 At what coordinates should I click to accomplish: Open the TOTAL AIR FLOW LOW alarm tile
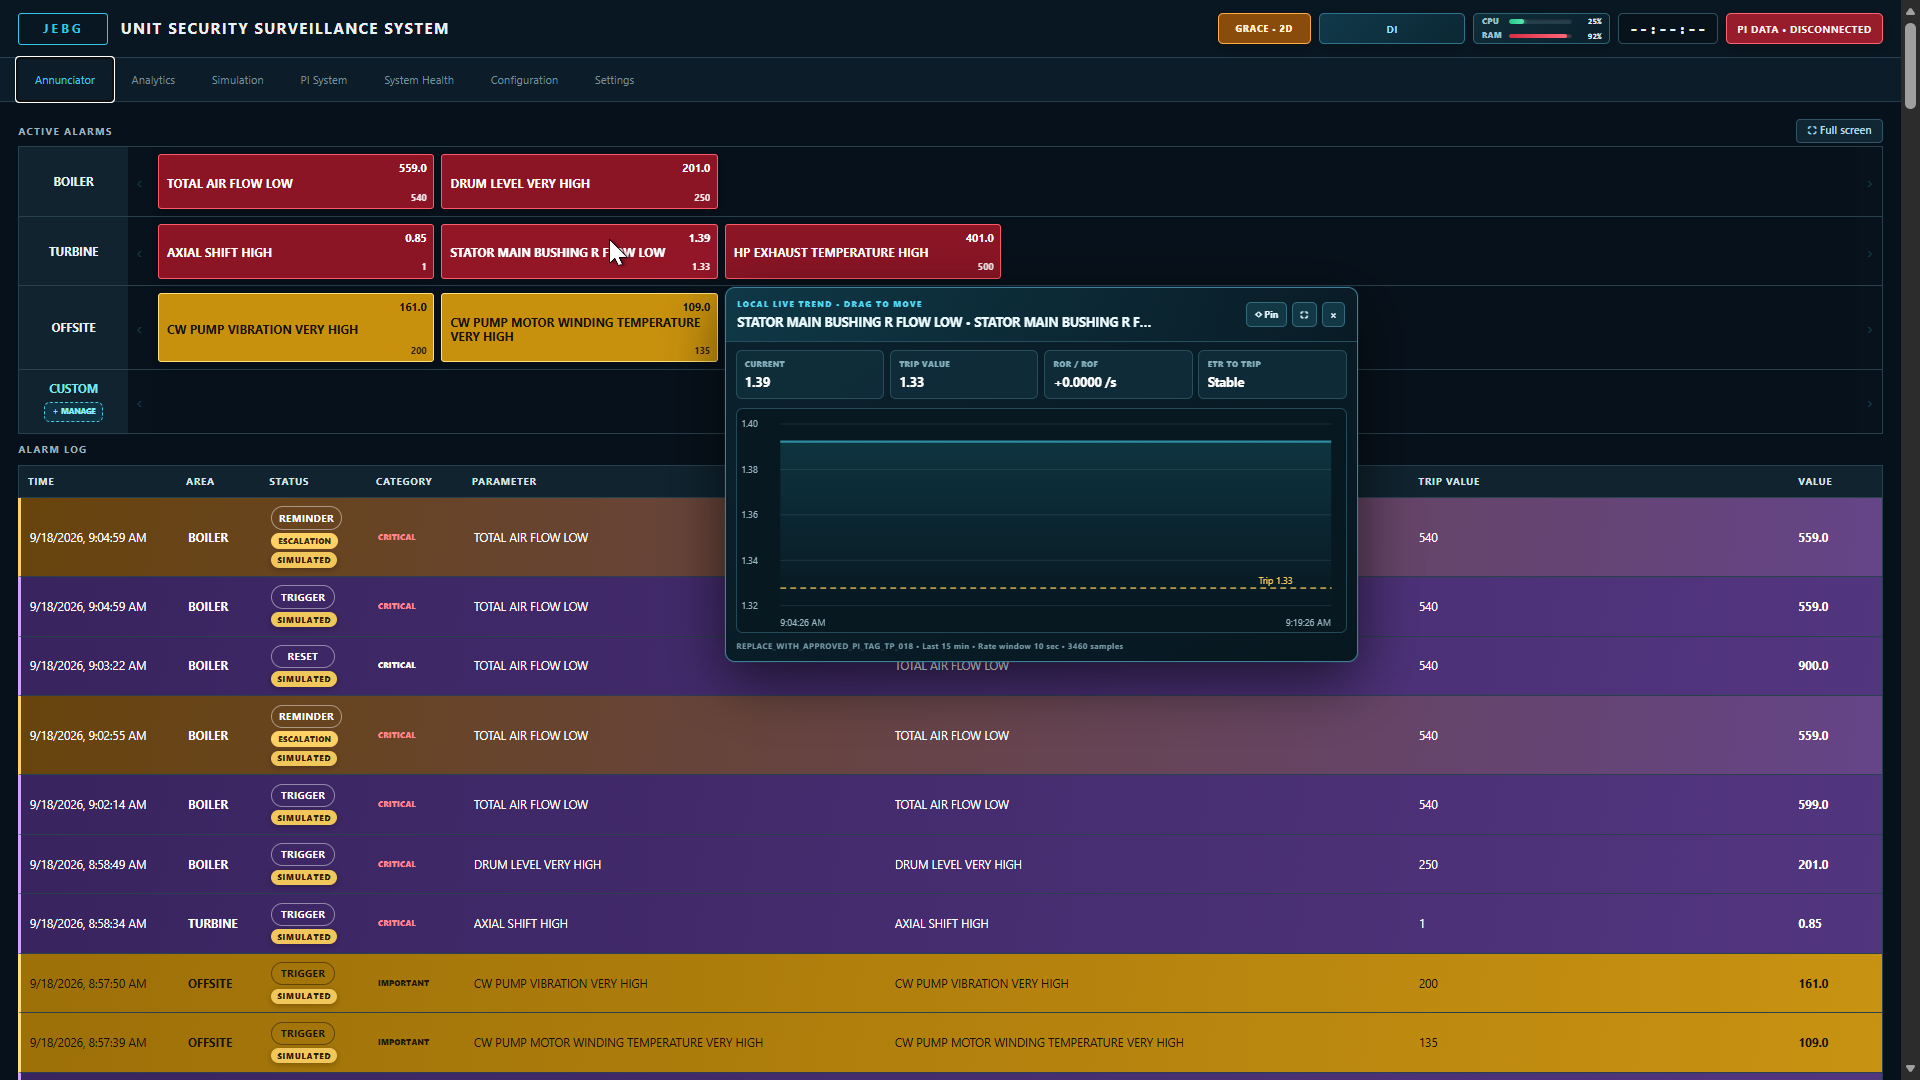tap(296, 182)
